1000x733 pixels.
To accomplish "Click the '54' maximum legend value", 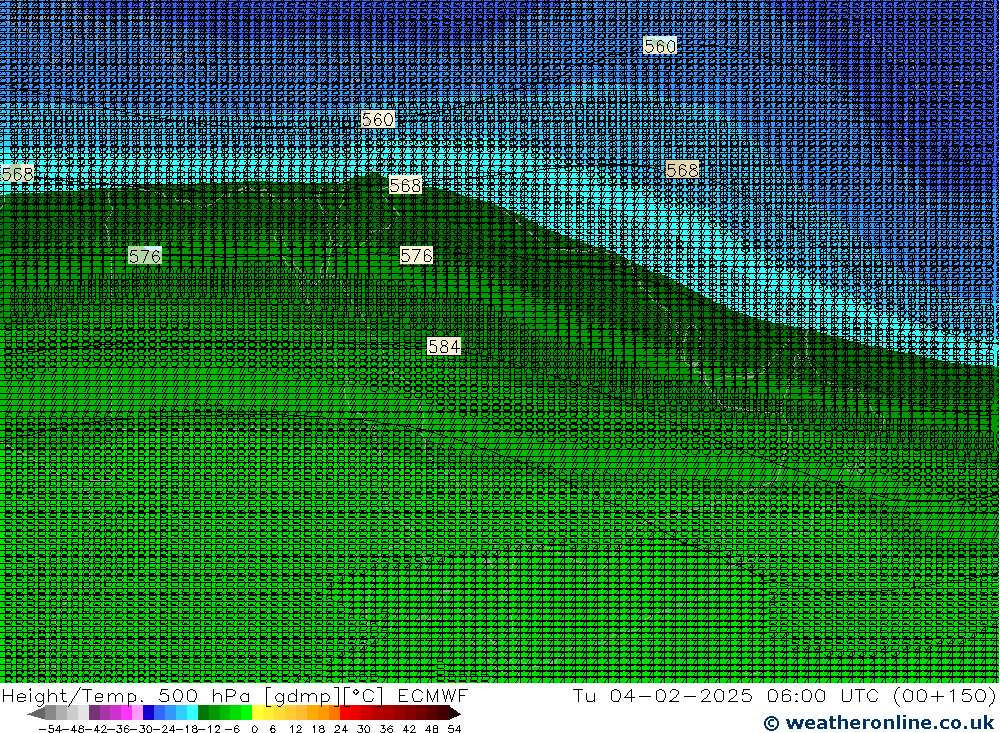I will (454, 729).
